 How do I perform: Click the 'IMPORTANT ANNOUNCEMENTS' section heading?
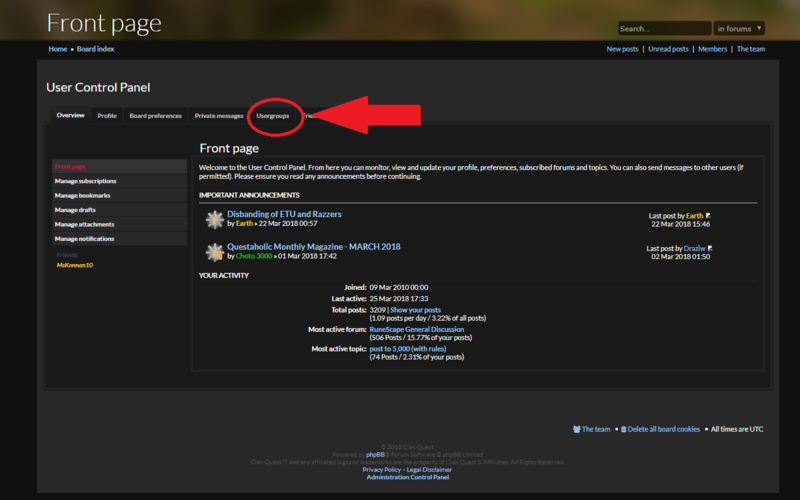coord(249,195)
